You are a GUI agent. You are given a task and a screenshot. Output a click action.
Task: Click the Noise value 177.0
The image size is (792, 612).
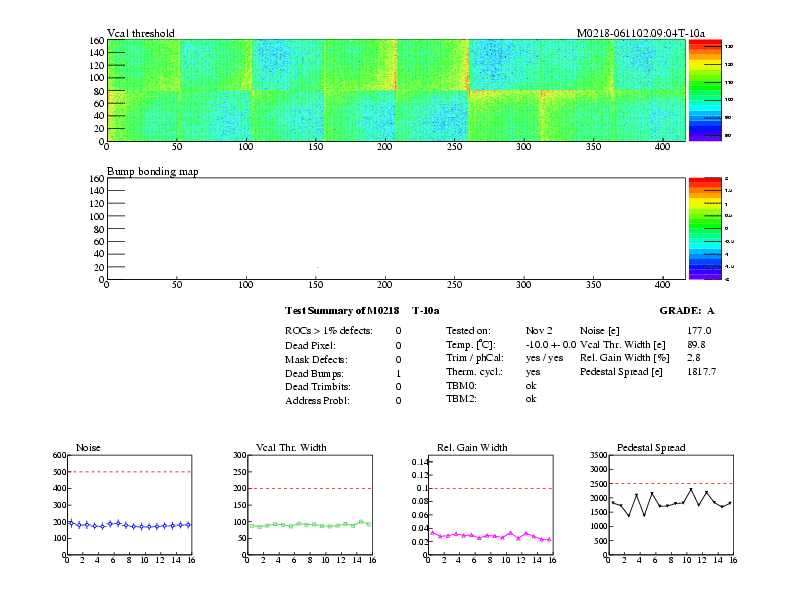point(699,330)
